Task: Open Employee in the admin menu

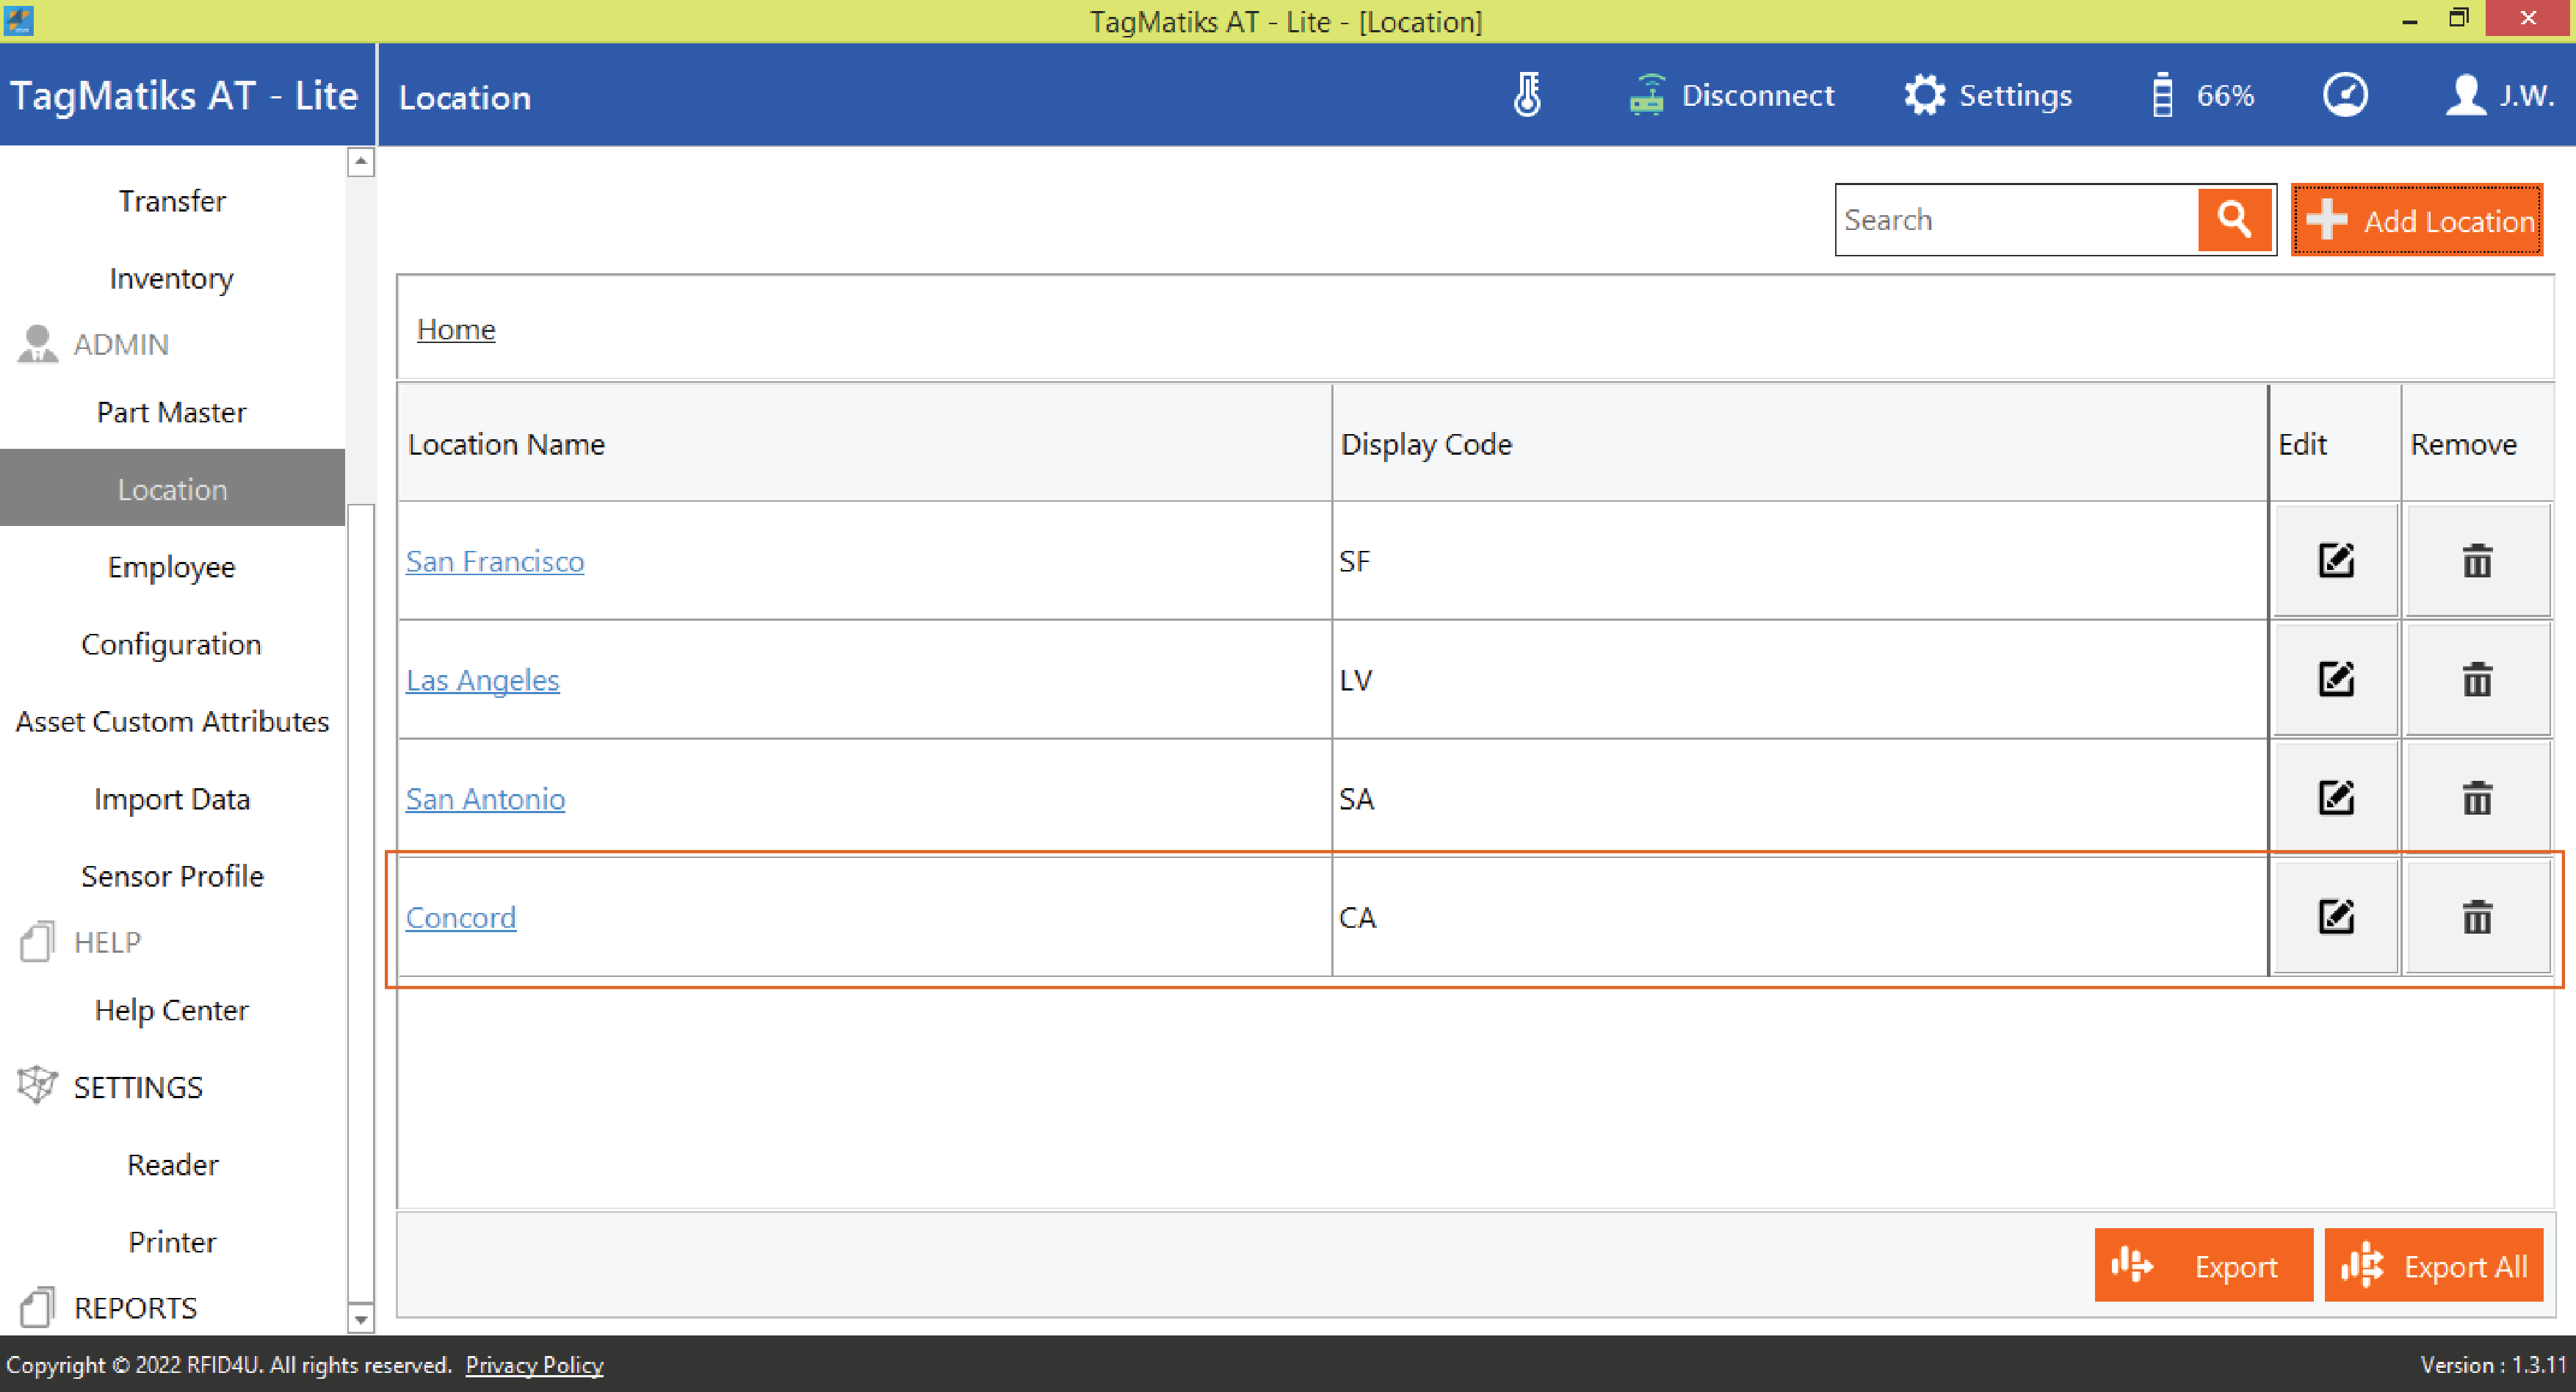Action: click(171, 567)
